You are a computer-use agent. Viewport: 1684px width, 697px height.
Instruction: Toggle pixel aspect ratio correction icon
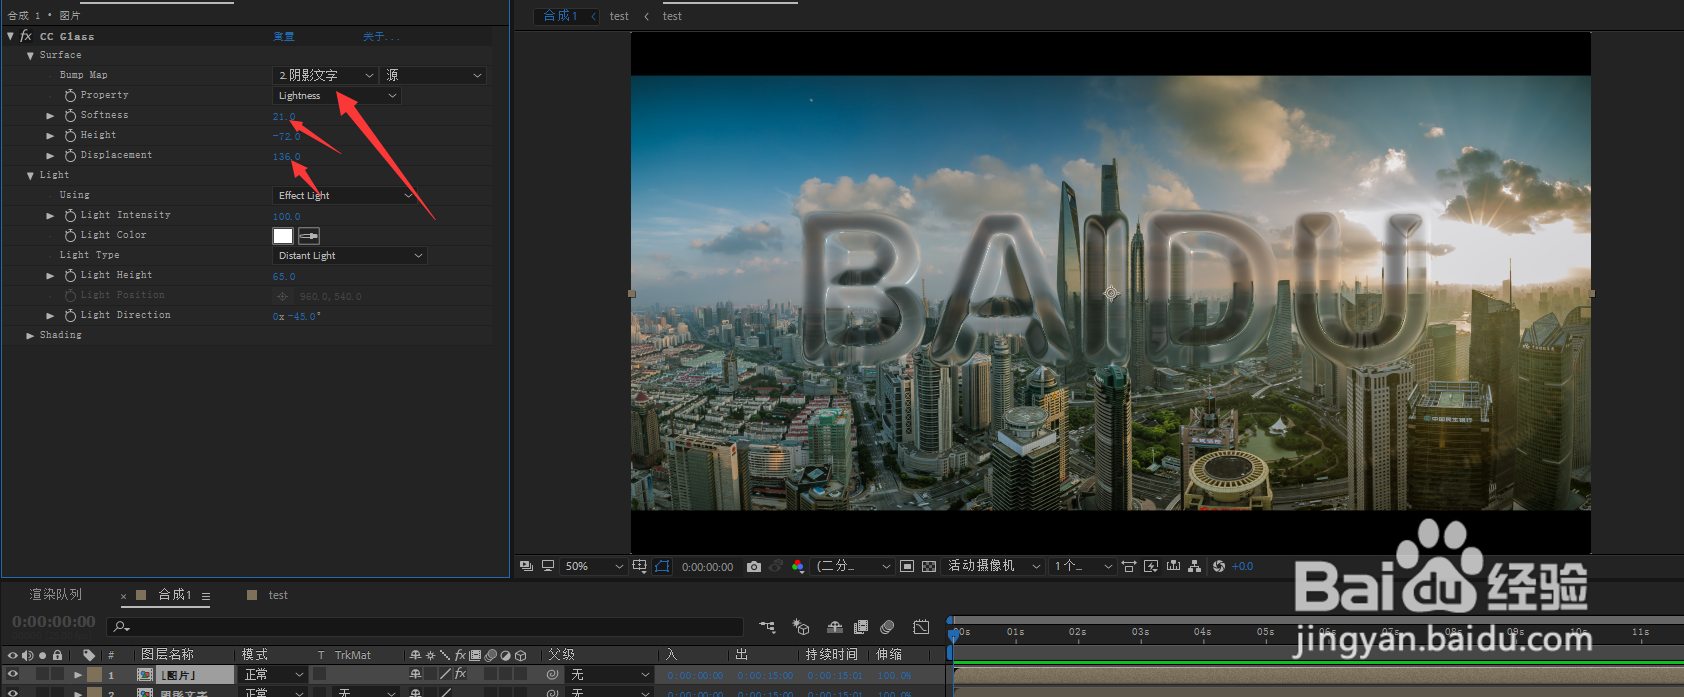click(1129, 566)
